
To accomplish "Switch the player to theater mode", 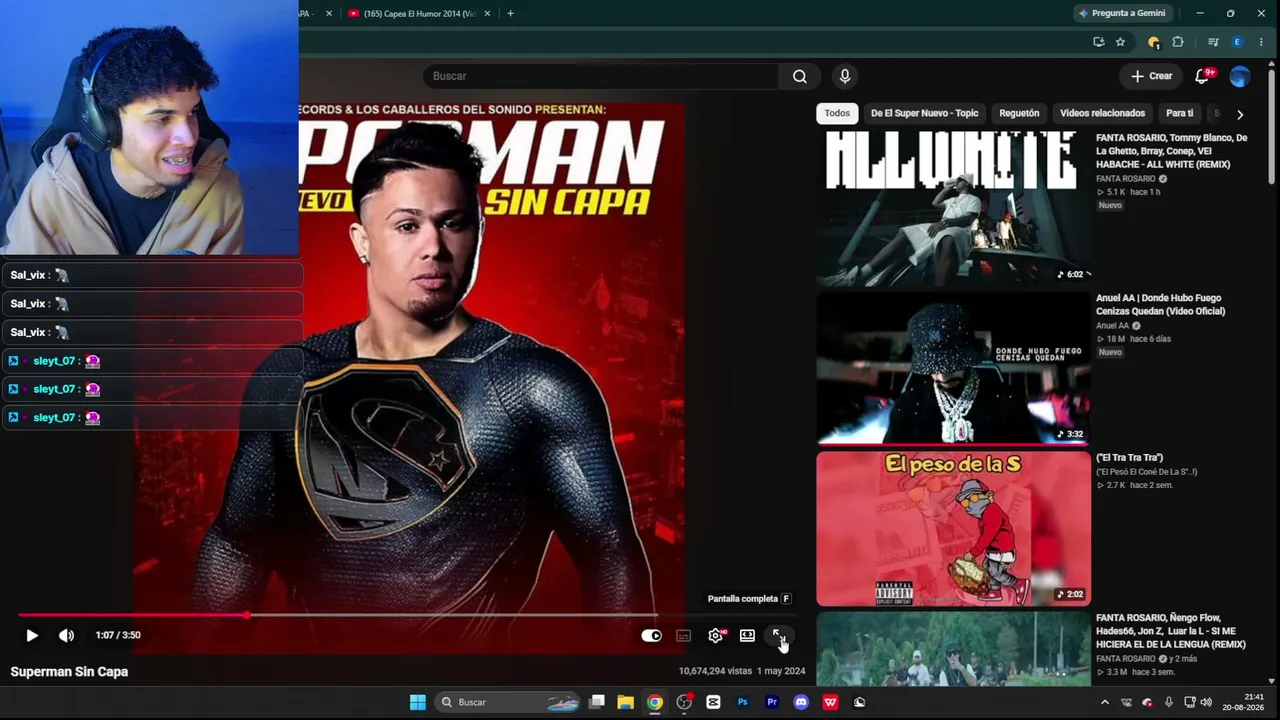I will 747,635.
